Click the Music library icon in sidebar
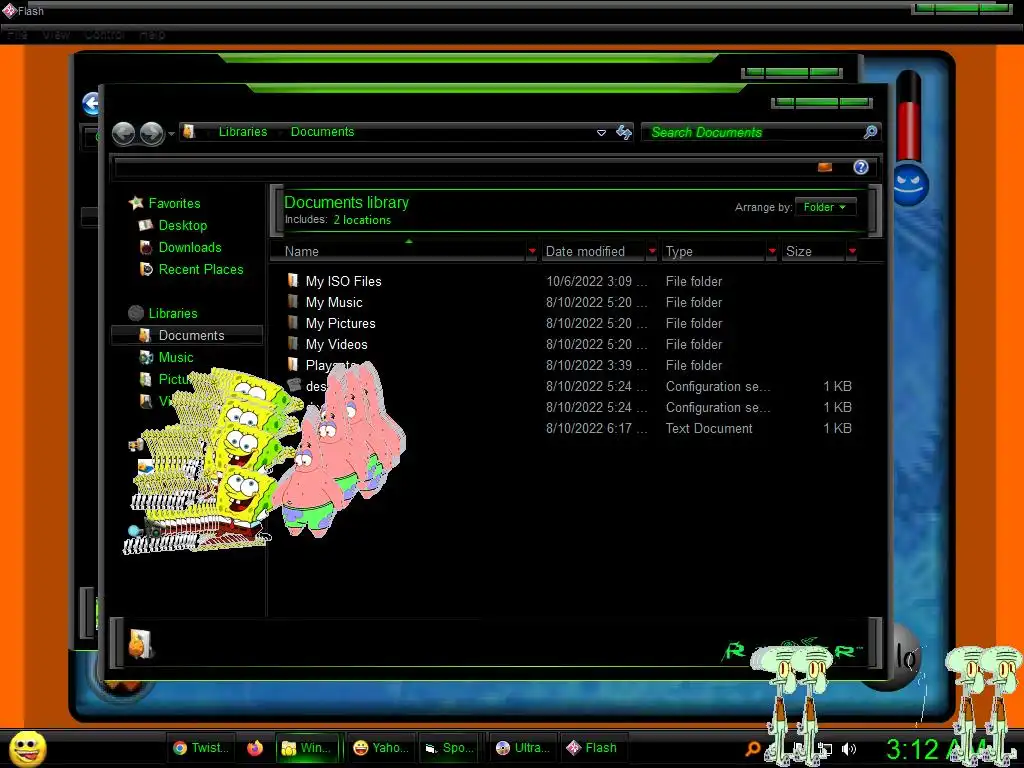 pyautogui.click(x=146, y=357)
